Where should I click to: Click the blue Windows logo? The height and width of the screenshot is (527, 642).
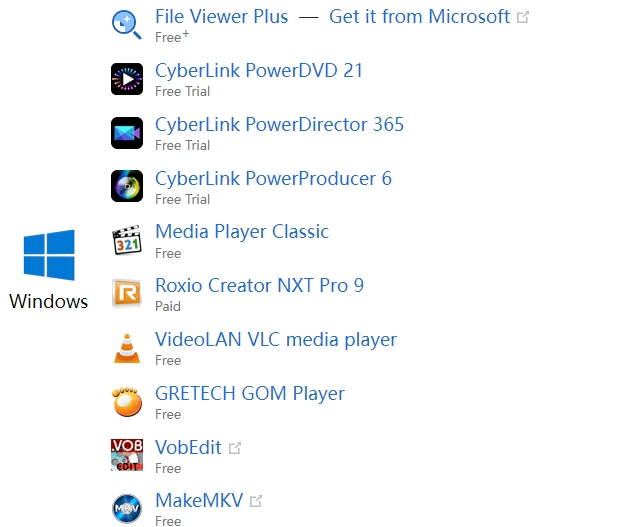point(49,255)
